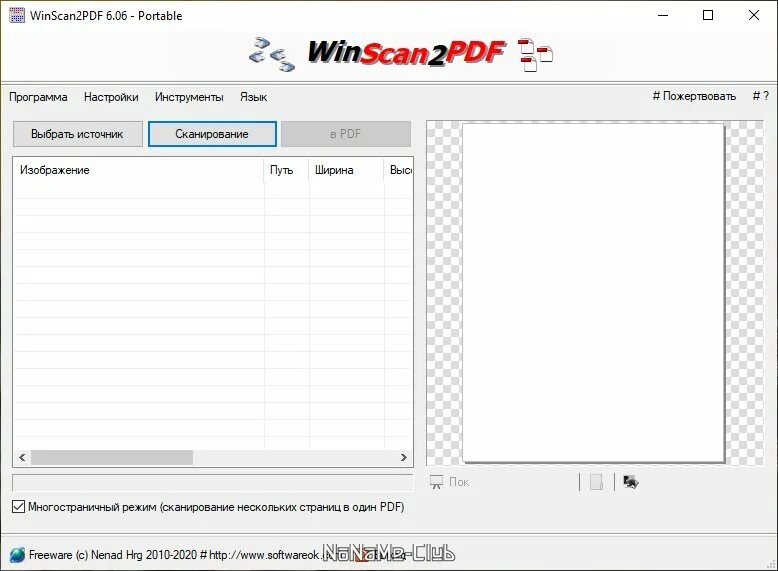The height and width of the screenshot is (571, 778).
Task: Open the Инструменты menu
Action: point(189,97)
